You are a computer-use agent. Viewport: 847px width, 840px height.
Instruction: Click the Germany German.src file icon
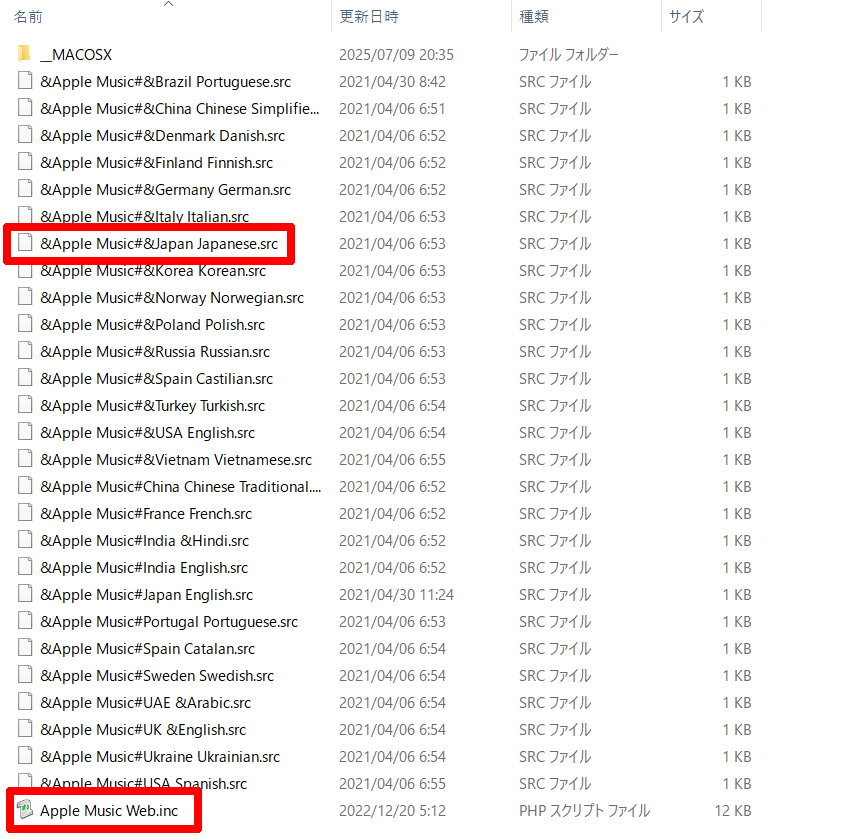click(25, 189)
